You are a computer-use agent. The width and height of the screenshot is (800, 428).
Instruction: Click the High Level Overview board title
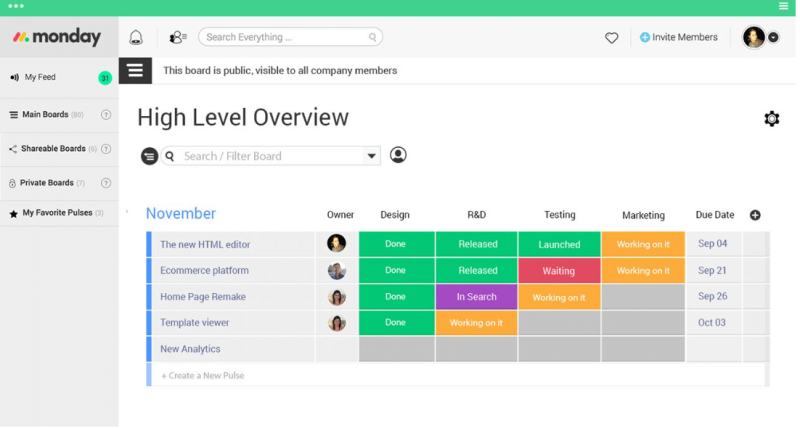(243, 117)
